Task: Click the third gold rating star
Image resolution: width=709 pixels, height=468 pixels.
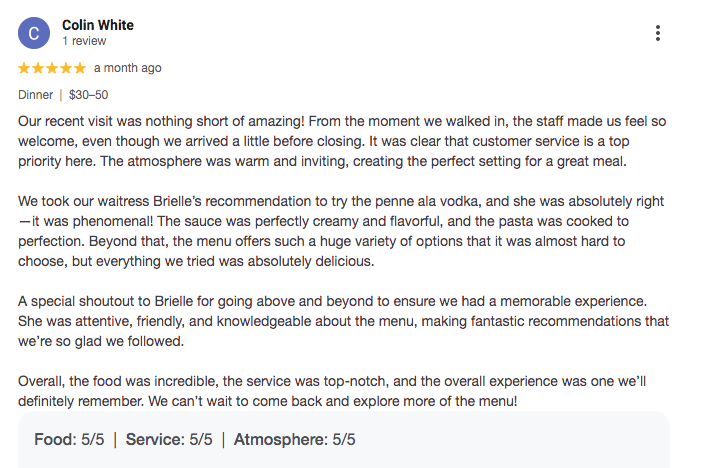Action: (x=52, y=68)
